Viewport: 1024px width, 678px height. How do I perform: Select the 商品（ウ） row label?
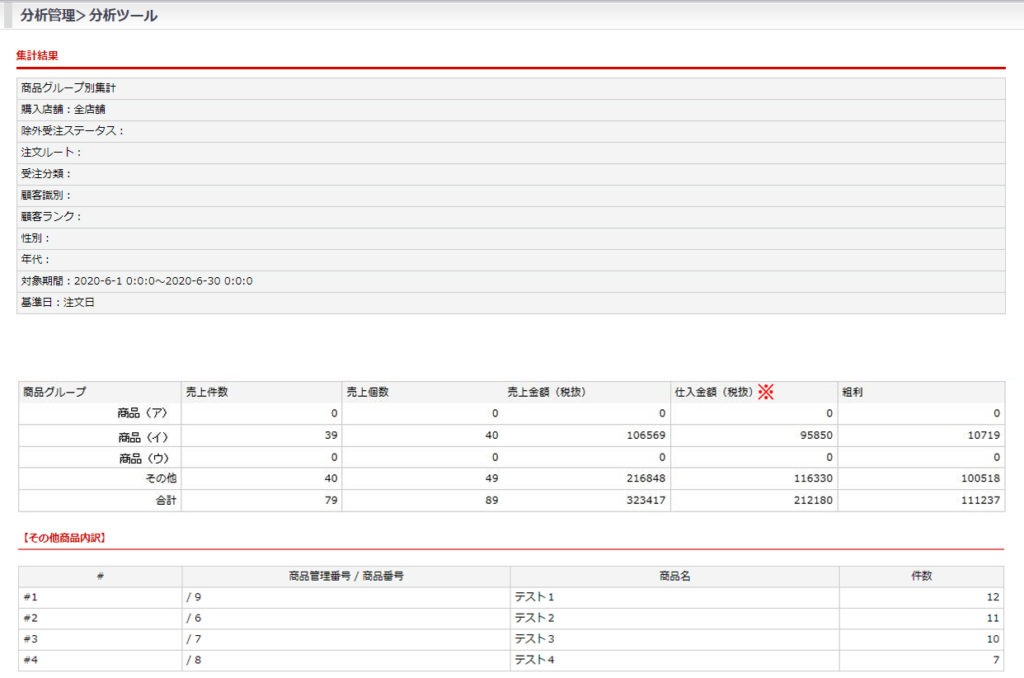144,459
